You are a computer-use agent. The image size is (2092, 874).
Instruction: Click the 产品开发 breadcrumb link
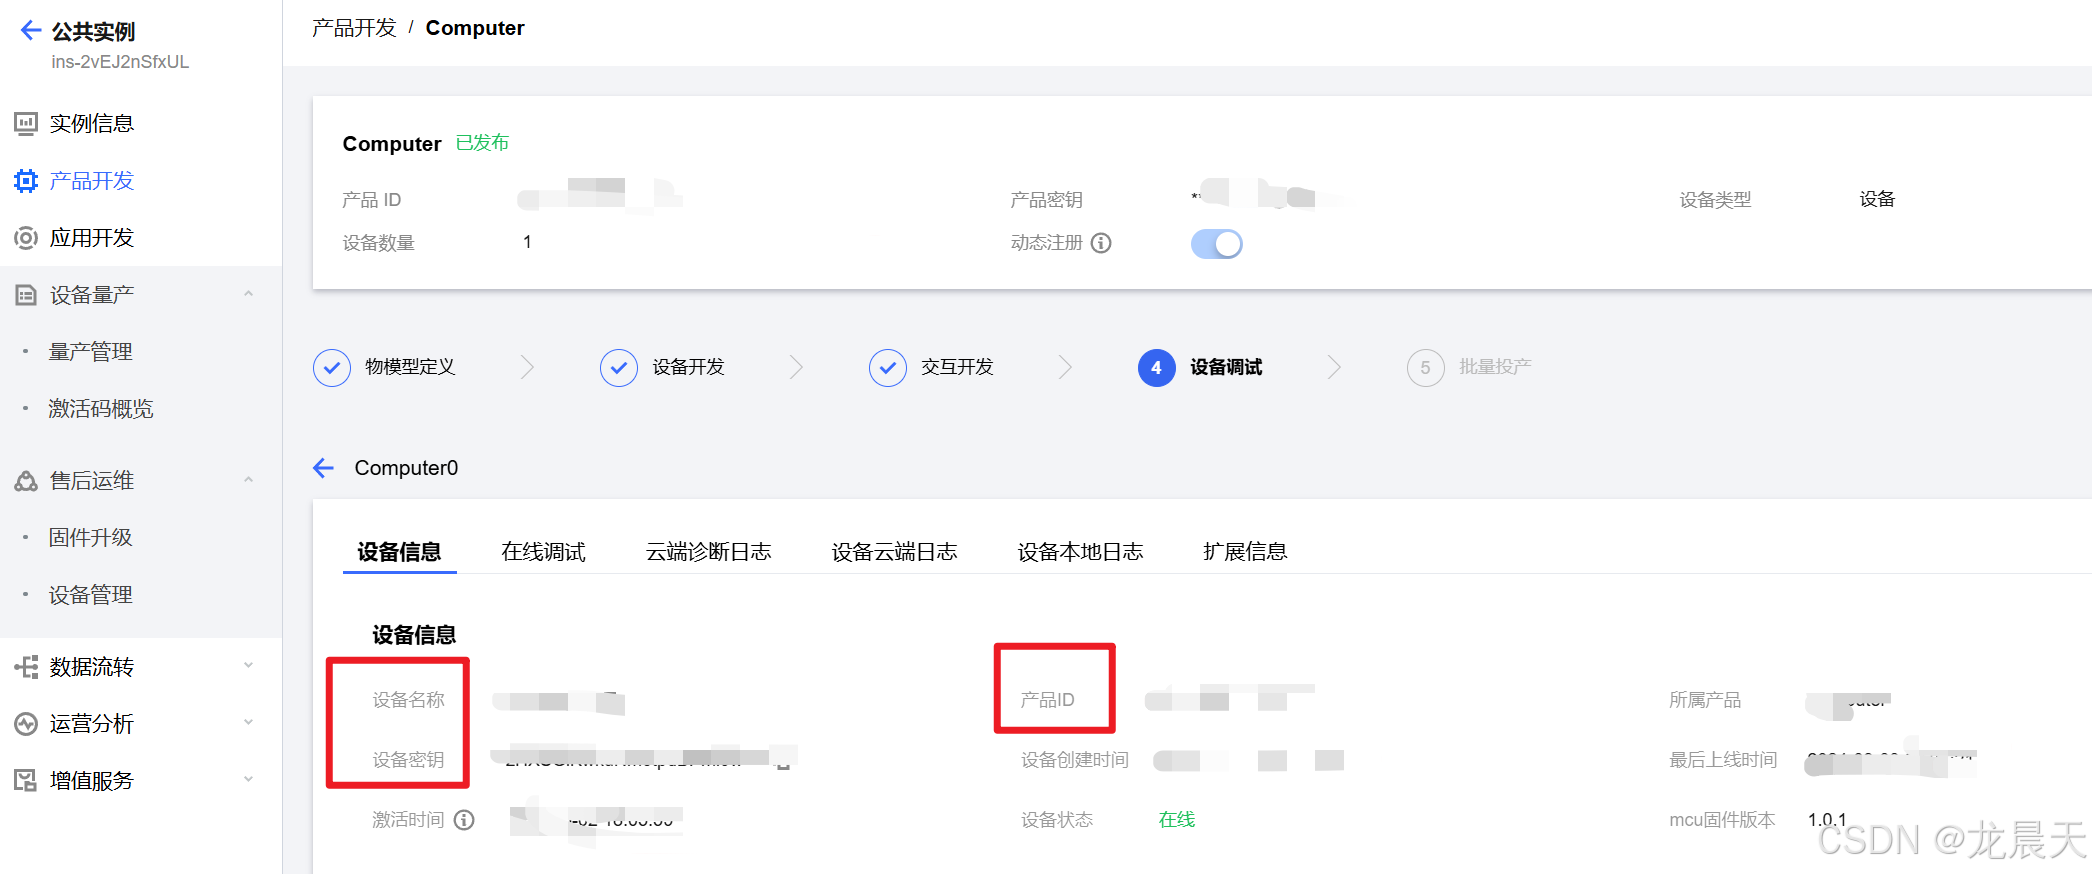click(354, 28)
